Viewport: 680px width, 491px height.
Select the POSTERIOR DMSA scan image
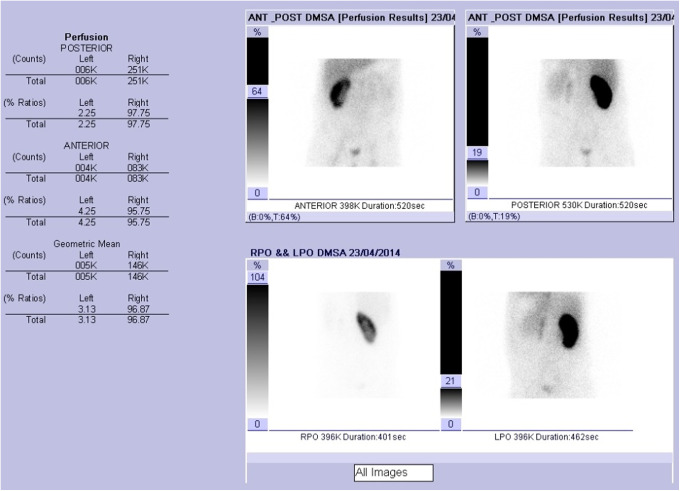coord(586,113)
